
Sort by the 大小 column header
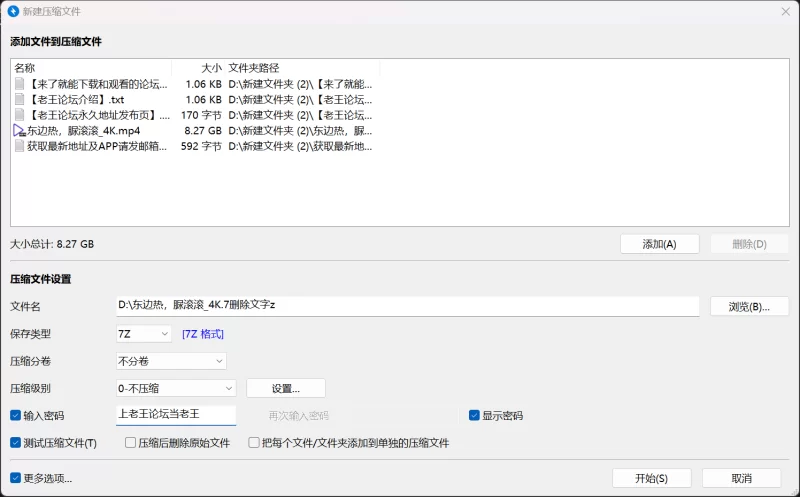210,68
